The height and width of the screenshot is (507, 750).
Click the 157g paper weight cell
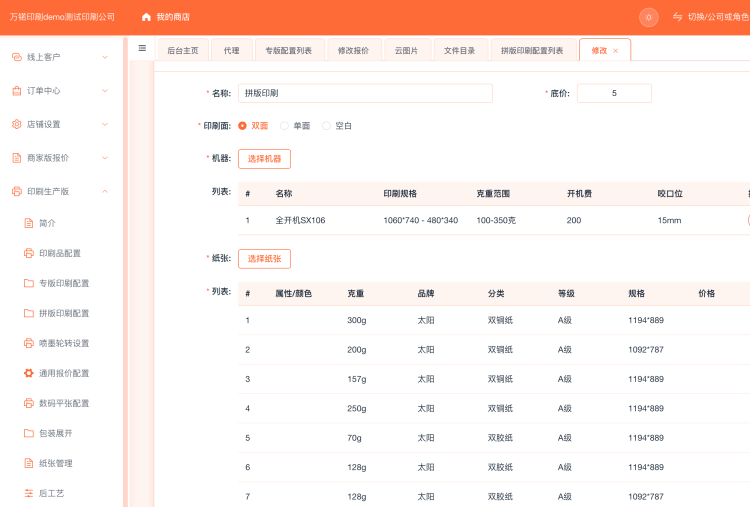(x=357, y=379)
